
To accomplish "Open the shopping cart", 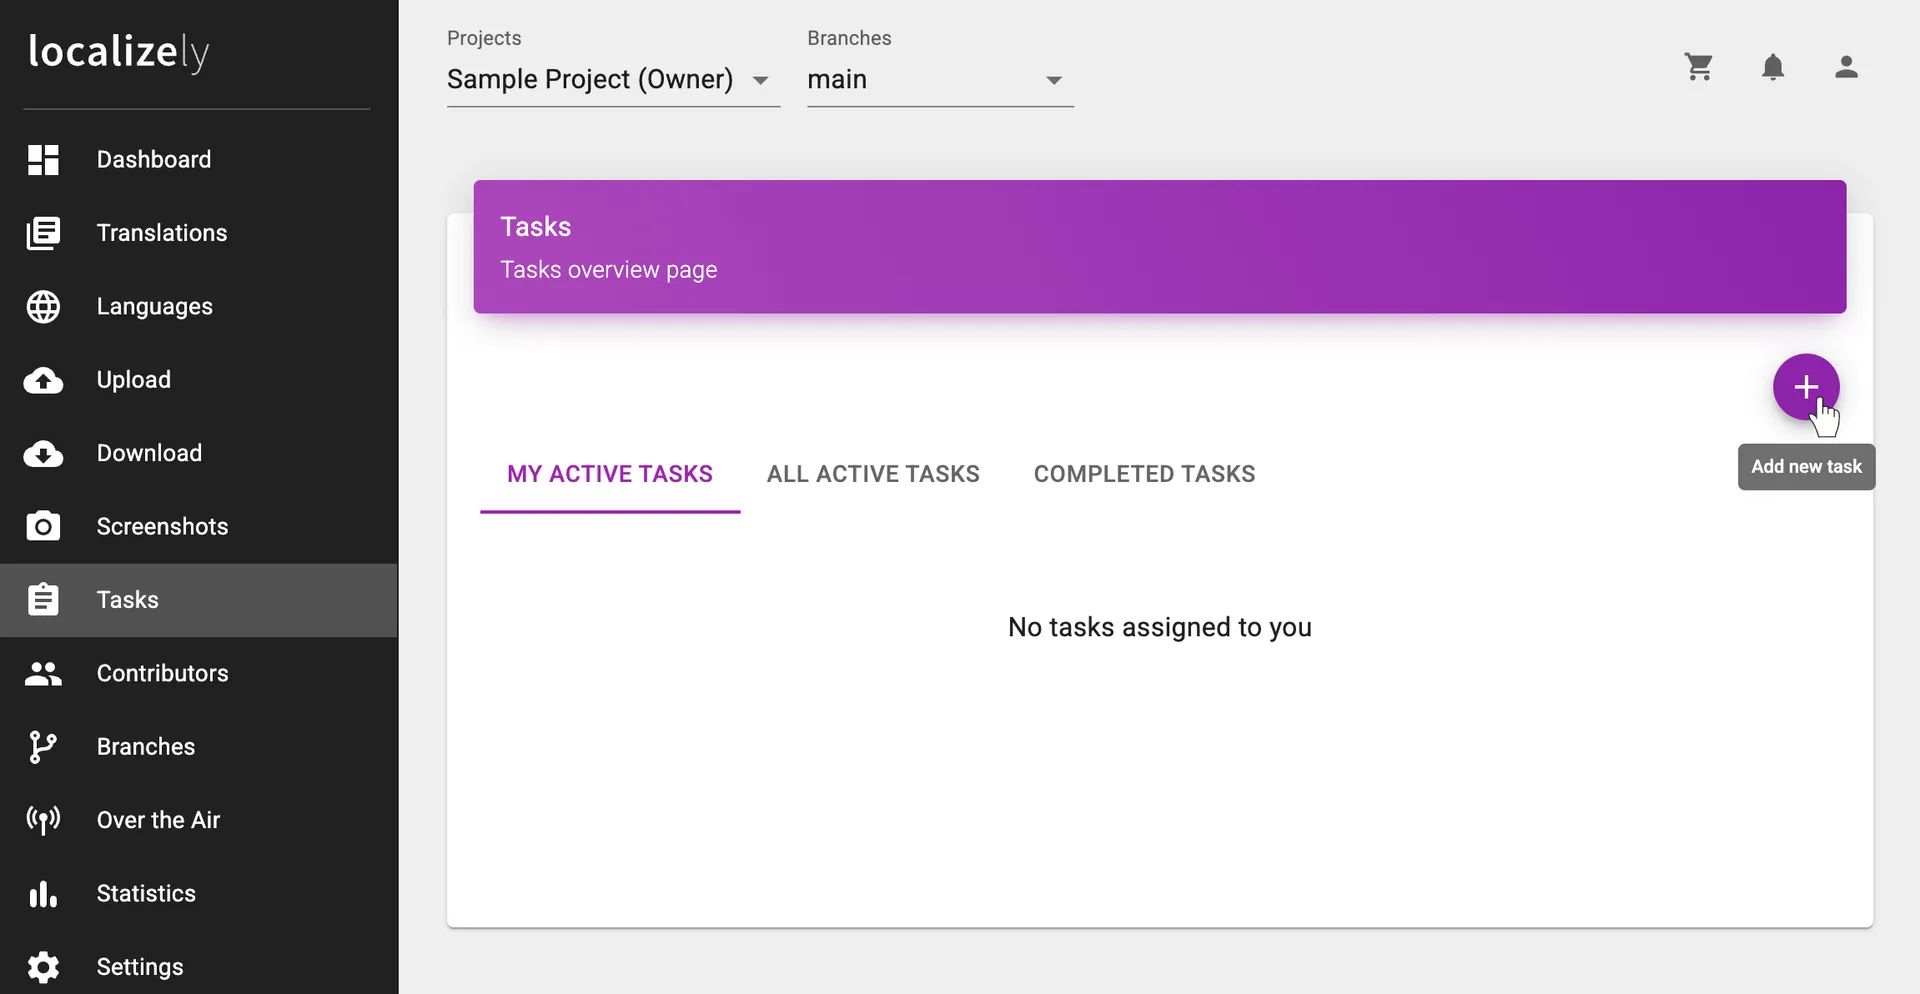I will point(1699,67).
